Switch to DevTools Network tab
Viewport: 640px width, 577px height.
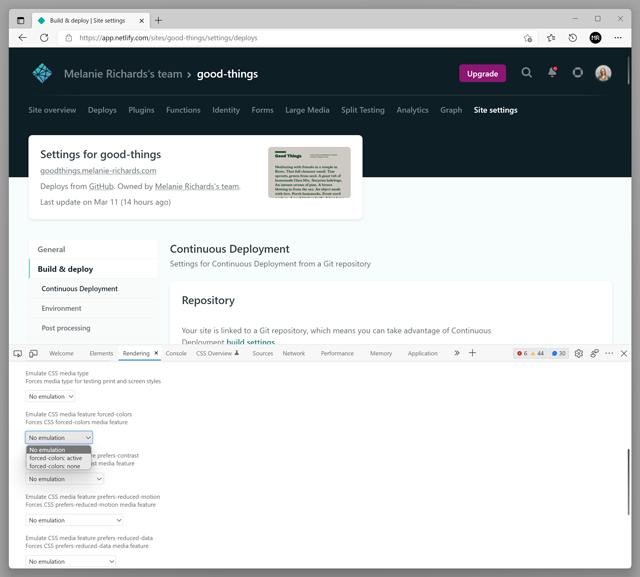click(x=293, y=353)
